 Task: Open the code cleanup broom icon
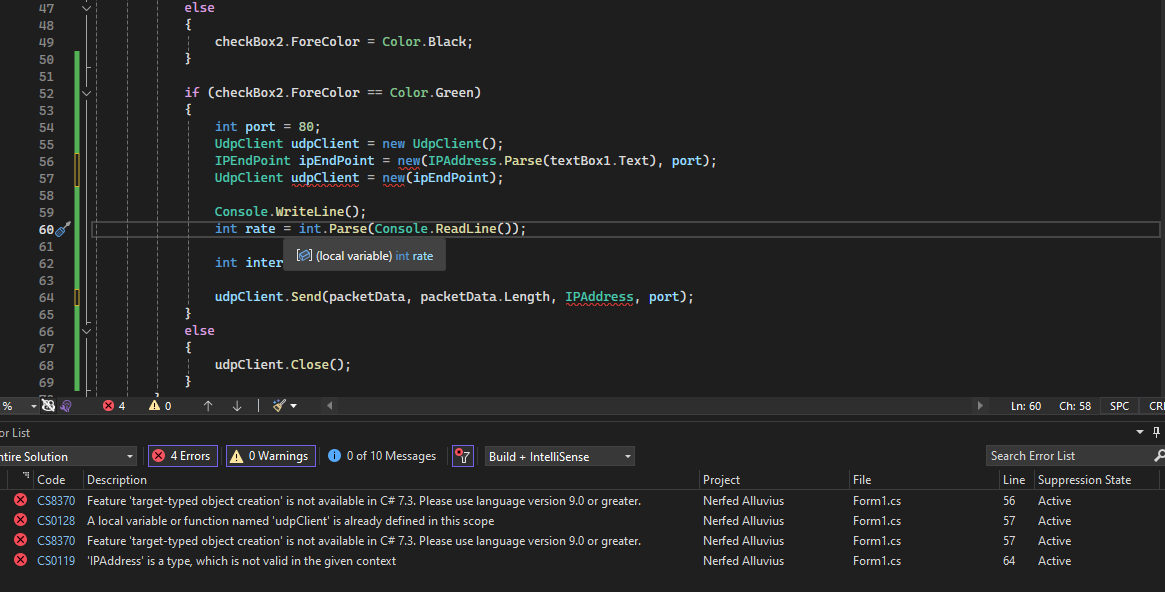coord(279,406)
